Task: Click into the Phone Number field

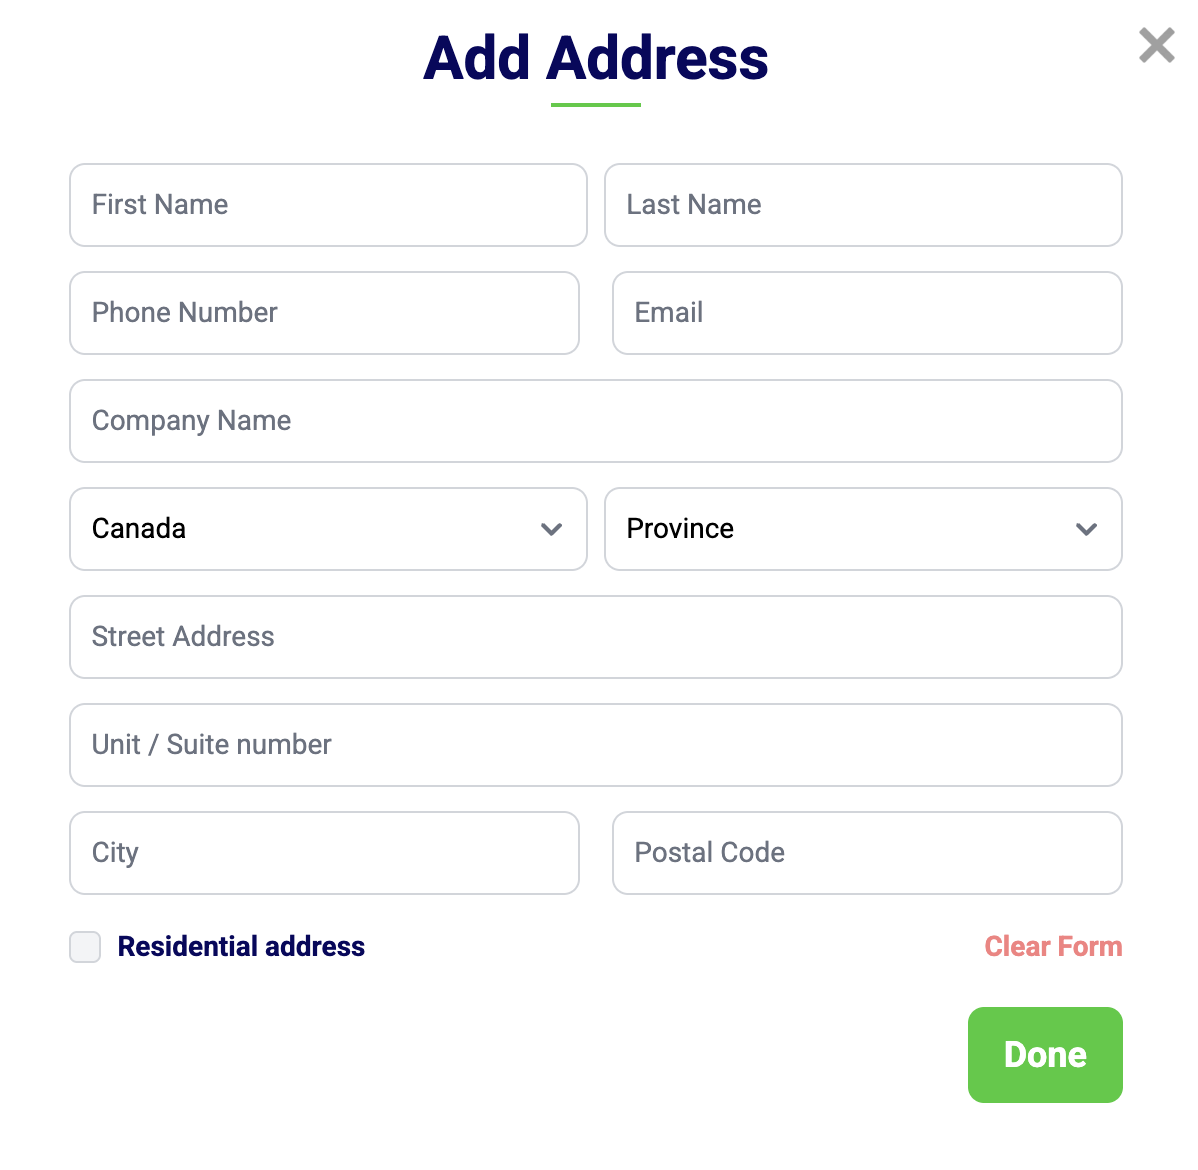Action: (324, 313)
